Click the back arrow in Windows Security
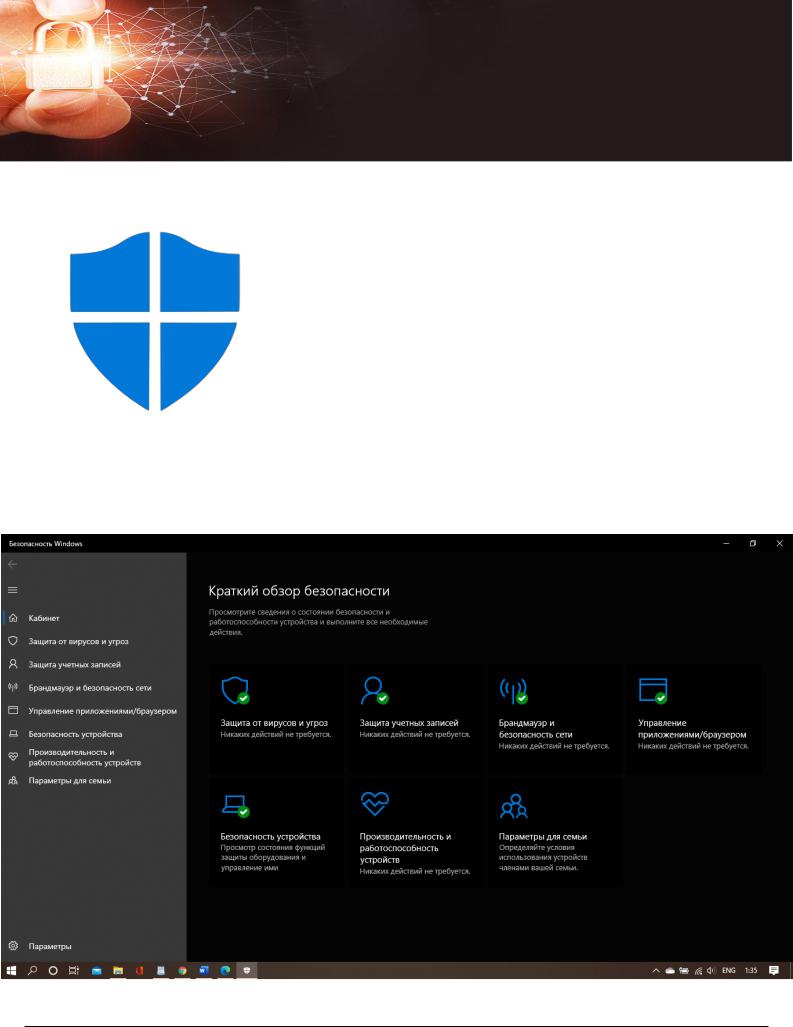793x1027 pixels. 13,565
